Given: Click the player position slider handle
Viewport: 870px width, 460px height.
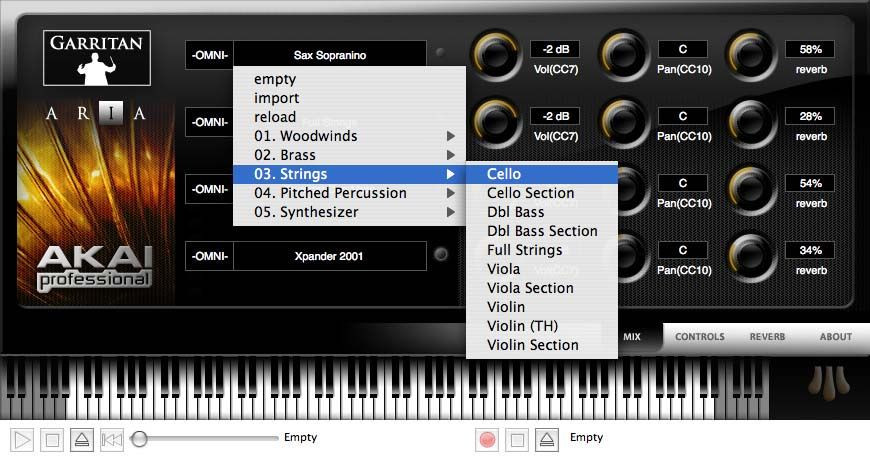Looking at the screenshot, I should (141, 439).
